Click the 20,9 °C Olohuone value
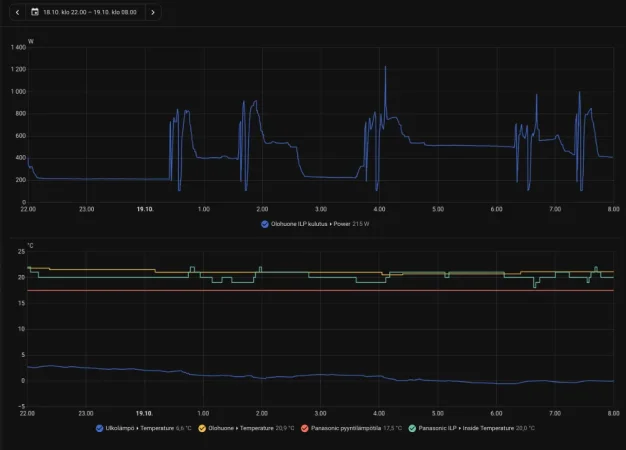 [285, 428]
